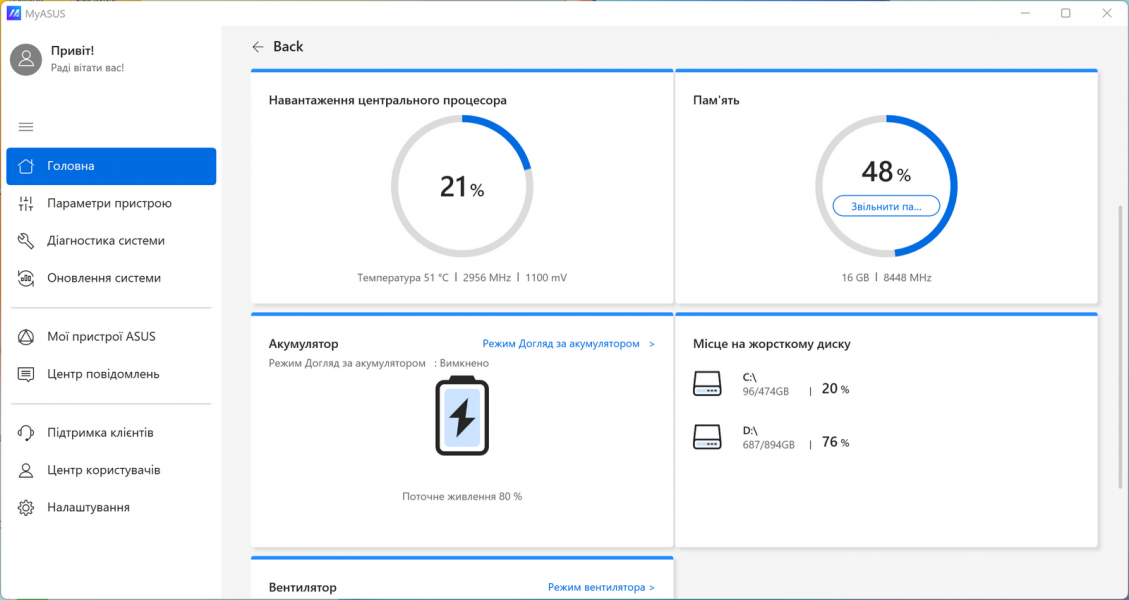Click the Back navigation arrow

pos(257,46)
